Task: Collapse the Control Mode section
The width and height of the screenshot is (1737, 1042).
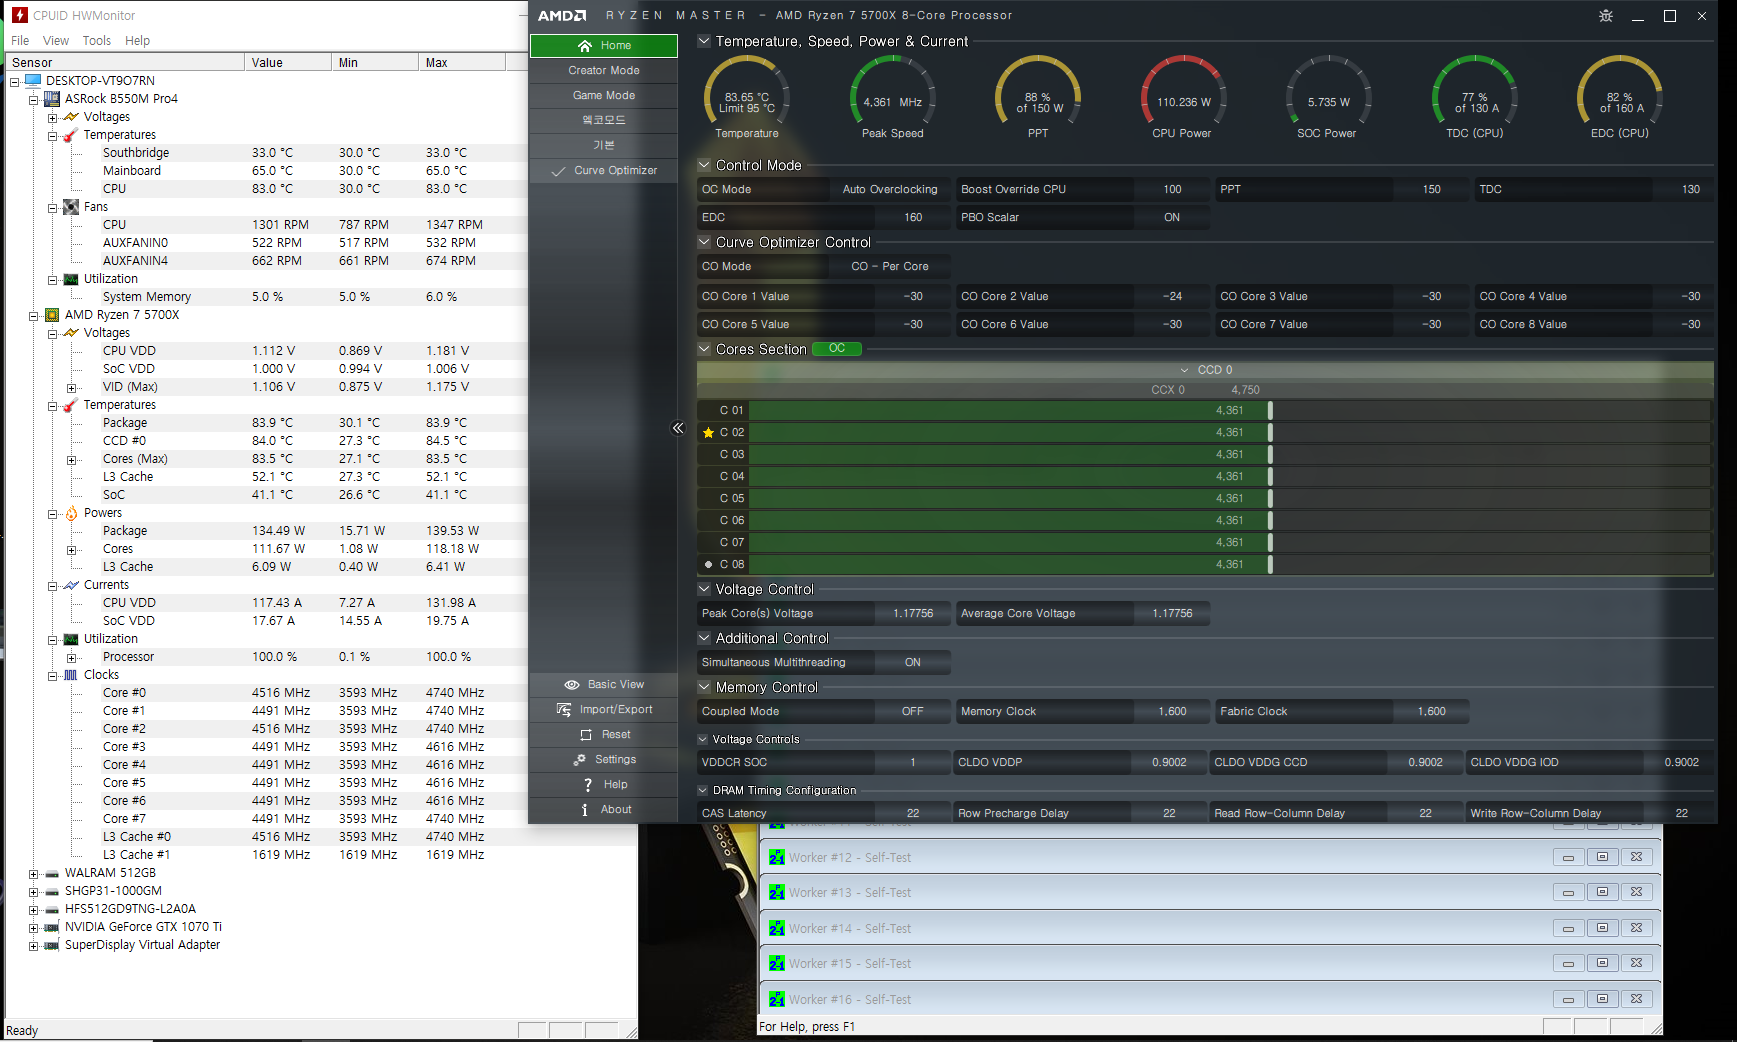Action: point(704,166)
